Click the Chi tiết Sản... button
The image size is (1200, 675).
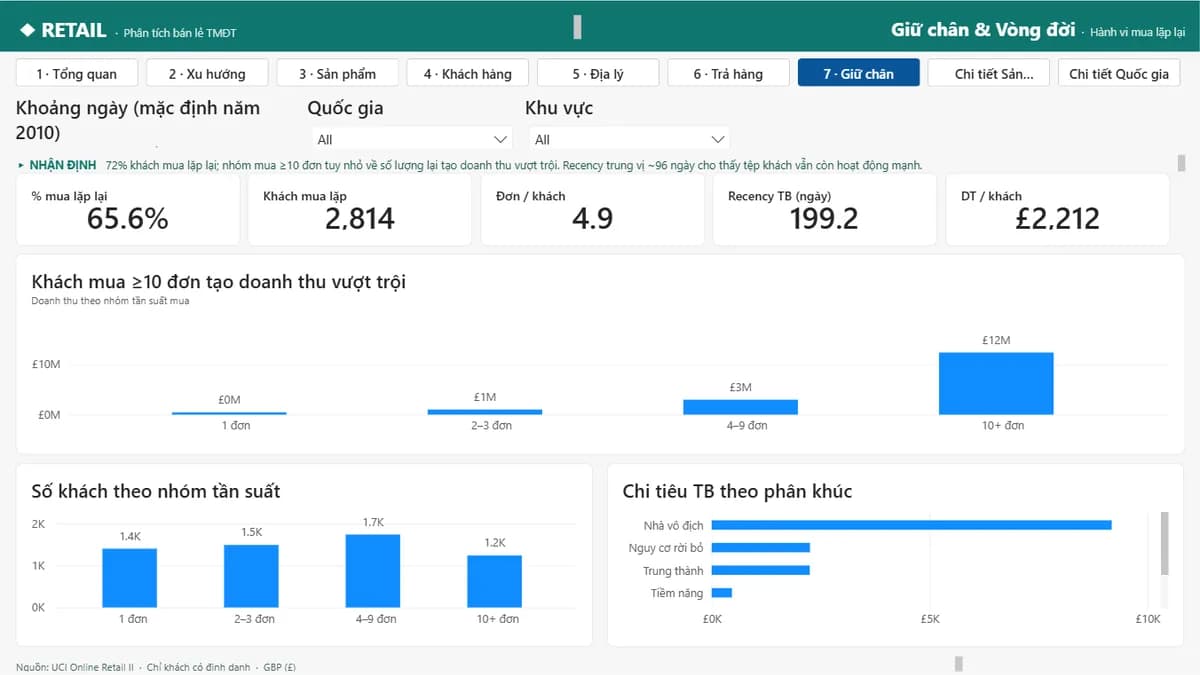coord(988,73)
